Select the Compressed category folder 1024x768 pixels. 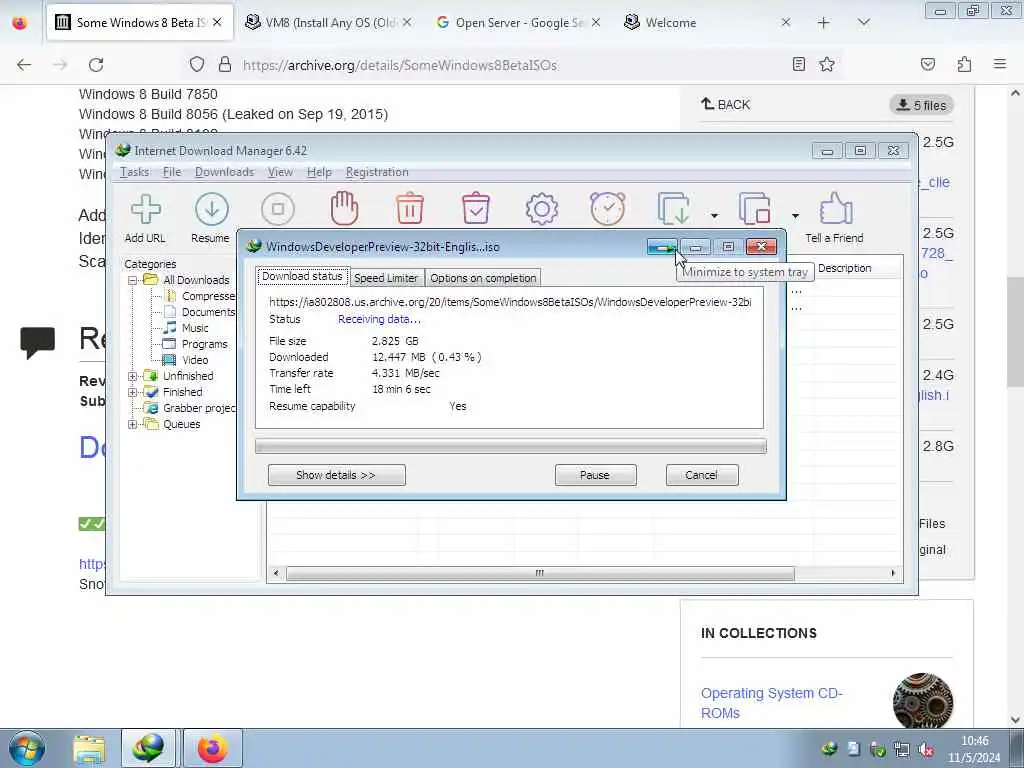pos(200,296)
